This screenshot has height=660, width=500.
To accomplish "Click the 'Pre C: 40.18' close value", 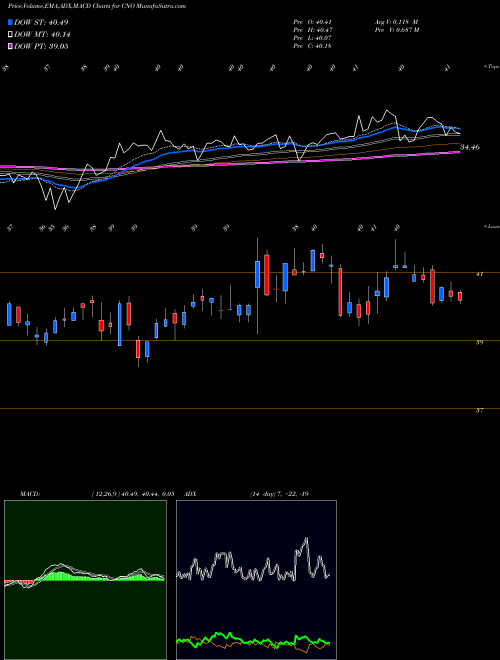I will tap(313, 46).
